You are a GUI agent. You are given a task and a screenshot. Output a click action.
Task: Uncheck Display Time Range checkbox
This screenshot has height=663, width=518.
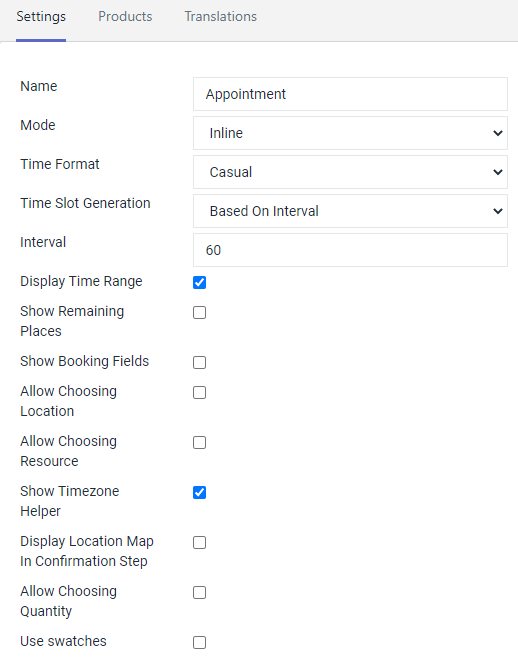click(x=200, y=282)
